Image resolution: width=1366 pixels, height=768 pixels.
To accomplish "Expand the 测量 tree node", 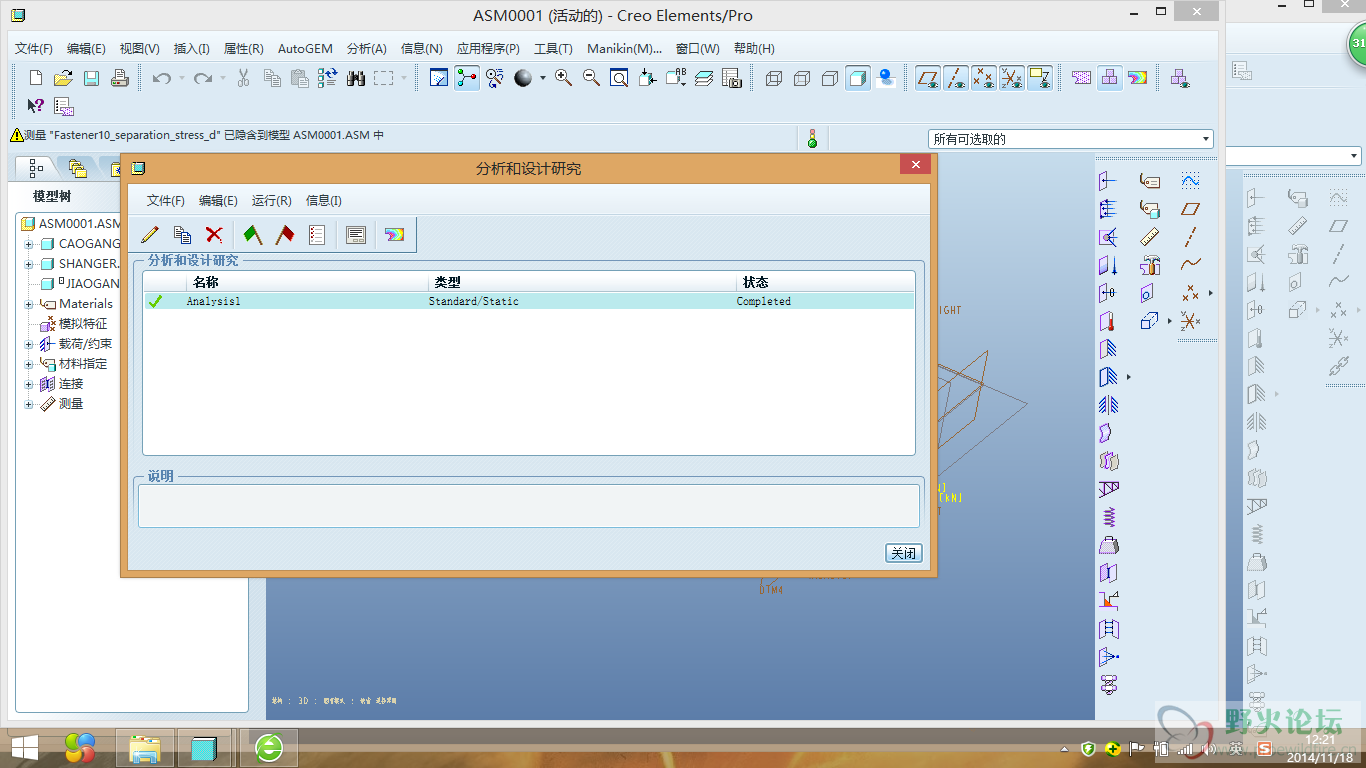I will (x=29, y=404).
